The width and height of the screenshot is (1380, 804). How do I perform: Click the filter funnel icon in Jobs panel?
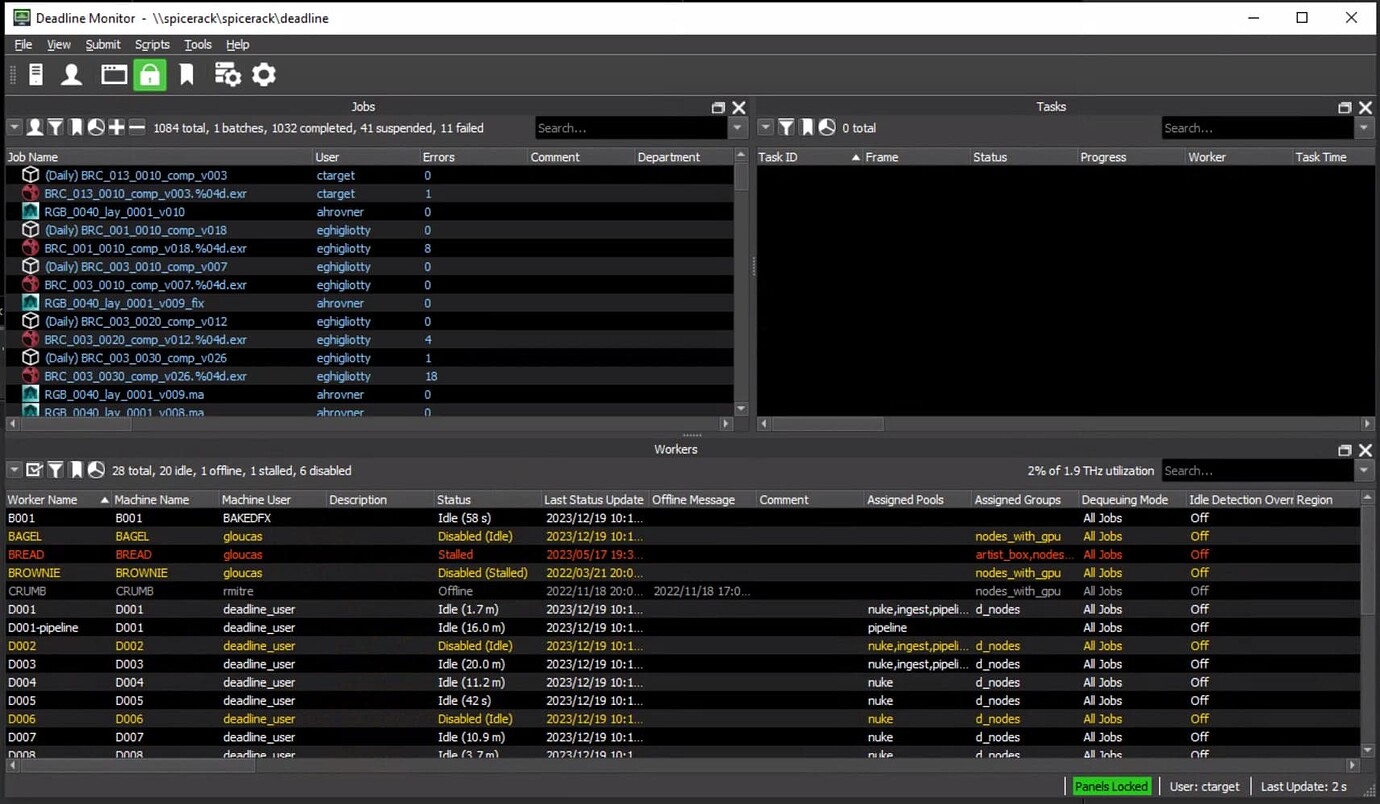coord(56,128)
